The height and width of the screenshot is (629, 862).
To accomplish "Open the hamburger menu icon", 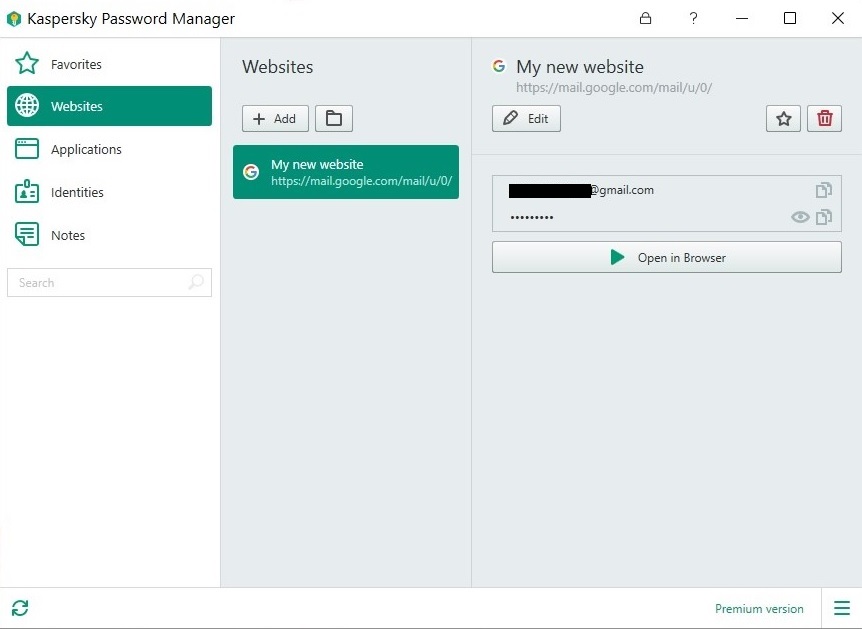I will tap(842, 608).
